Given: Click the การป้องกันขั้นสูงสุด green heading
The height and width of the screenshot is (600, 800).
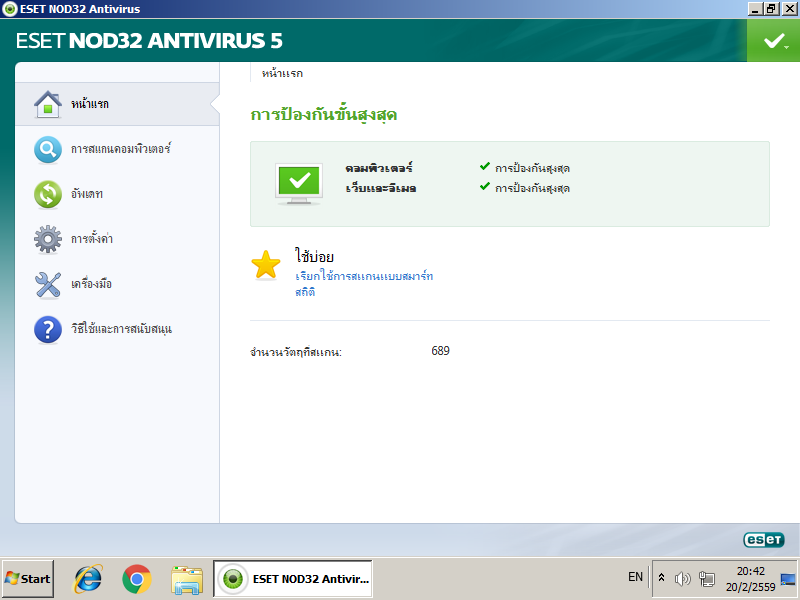Looking at the screenshot, I should pyautogui.click(x=323, y=114).
